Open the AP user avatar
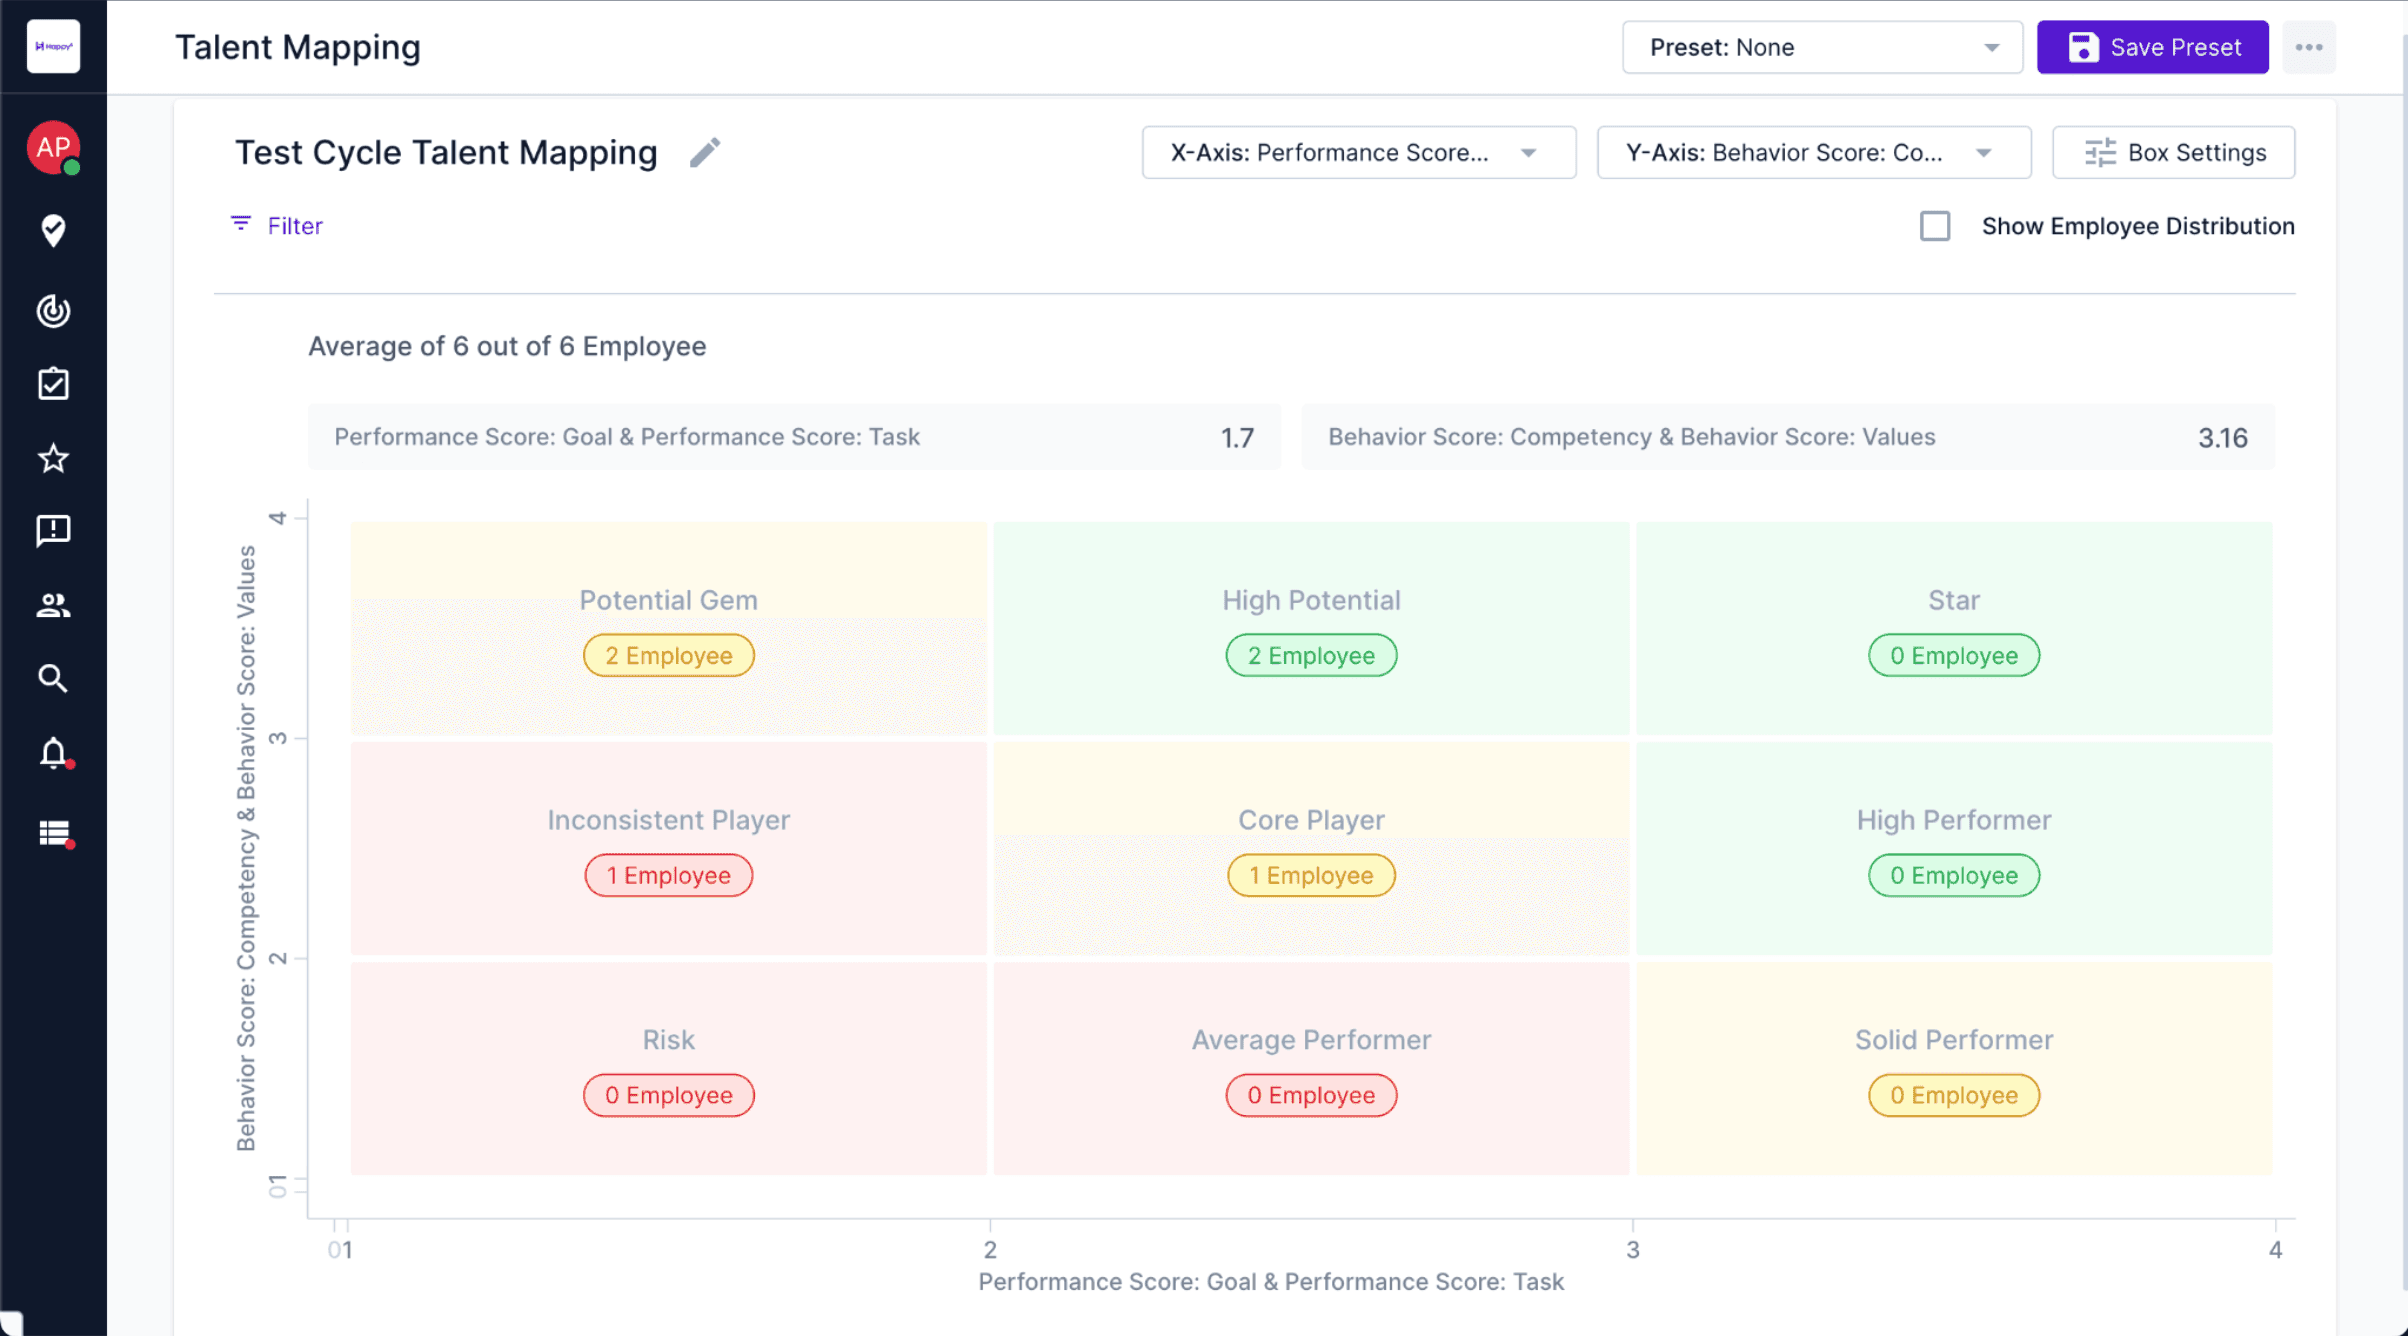2408x1336 pixels. (53, 147)
